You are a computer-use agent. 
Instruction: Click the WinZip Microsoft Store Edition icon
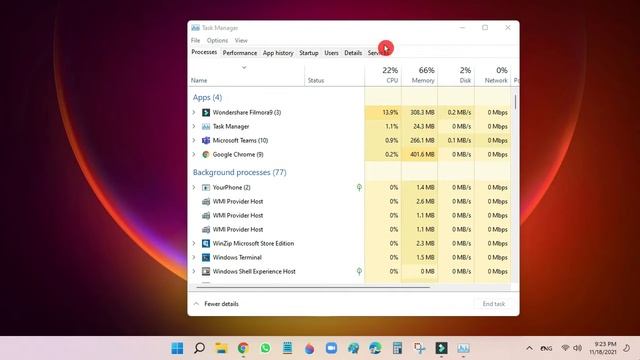click(206, 243)
